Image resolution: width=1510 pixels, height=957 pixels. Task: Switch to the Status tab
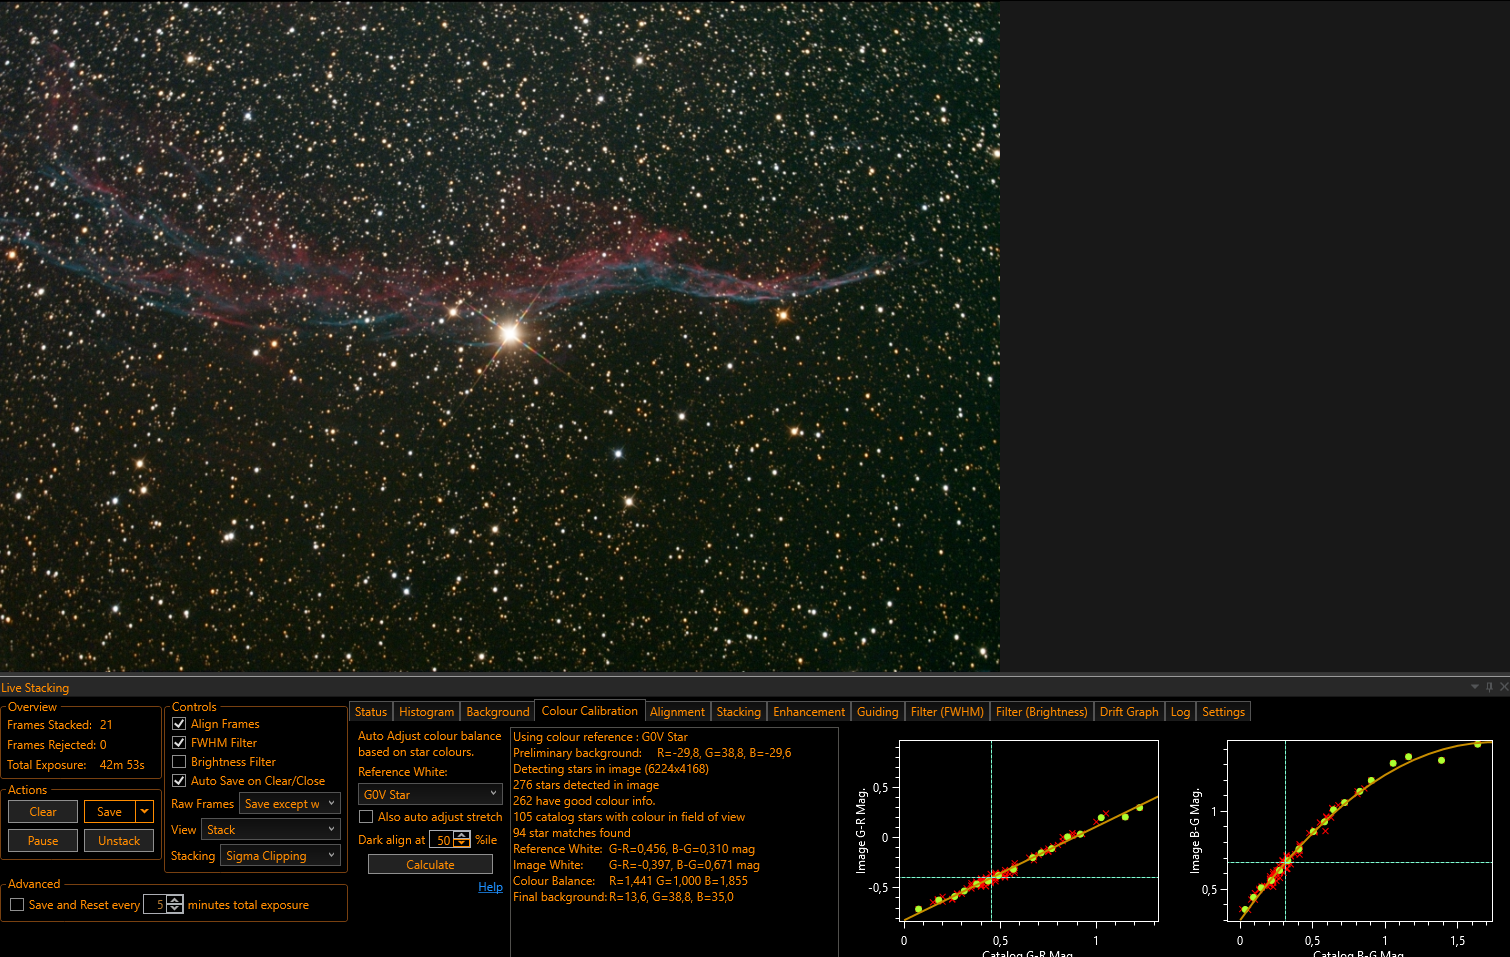pyautogui.click(x=370, y=712)
